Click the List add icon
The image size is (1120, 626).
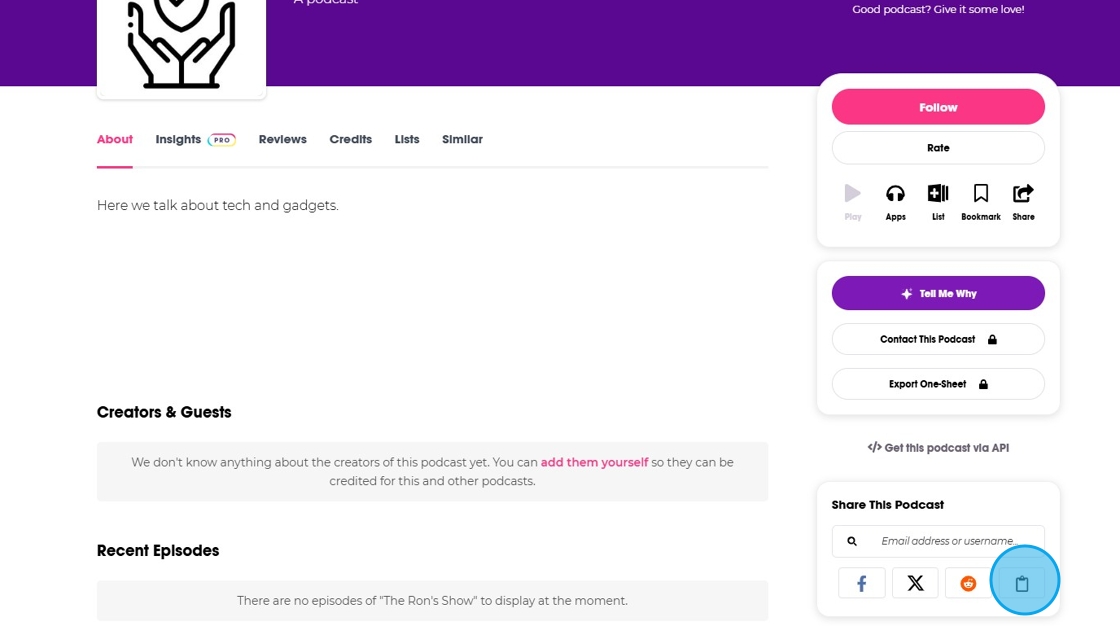[938, 194]
